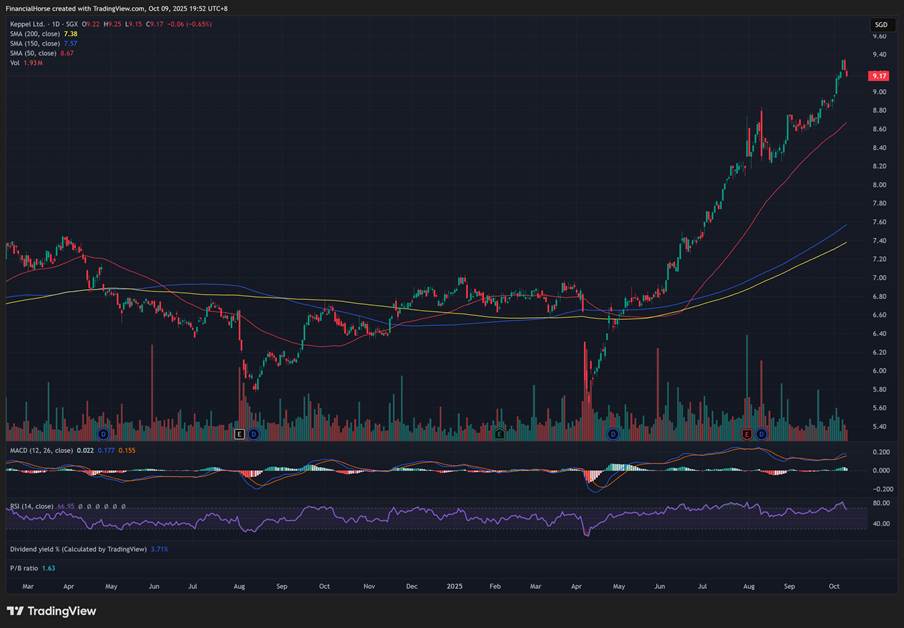
Task: Click the Vol volume indicator label
Action: click(15, 62)
